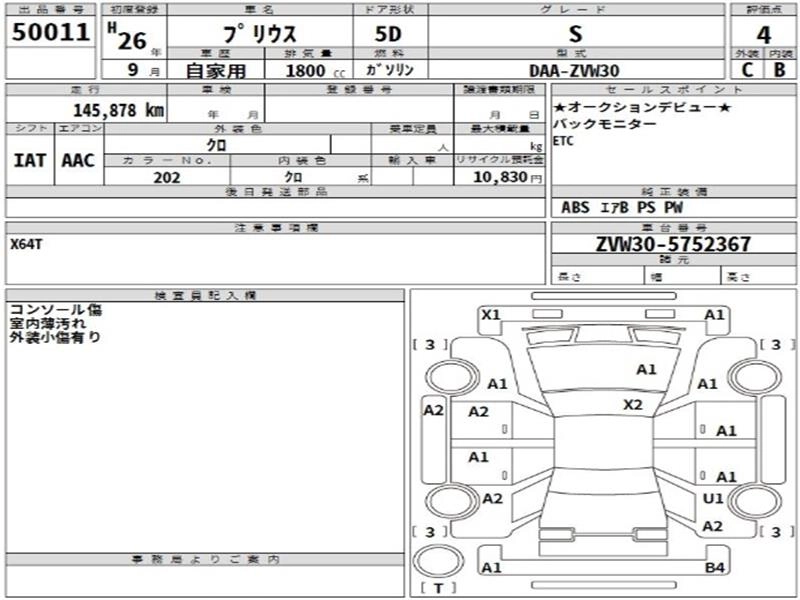Select the セールスポイント section header
Image resolution: width=800 pixels, height=600 pixels.
point(673,90)
